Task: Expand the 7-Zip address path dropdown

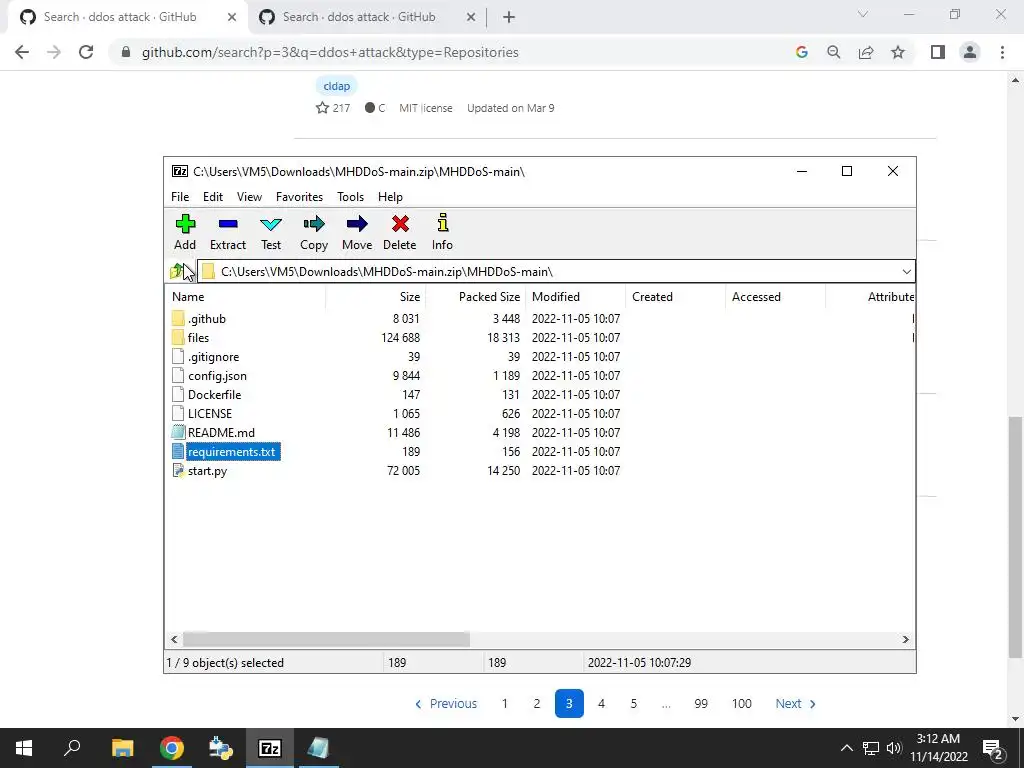Action: (906, 272)
